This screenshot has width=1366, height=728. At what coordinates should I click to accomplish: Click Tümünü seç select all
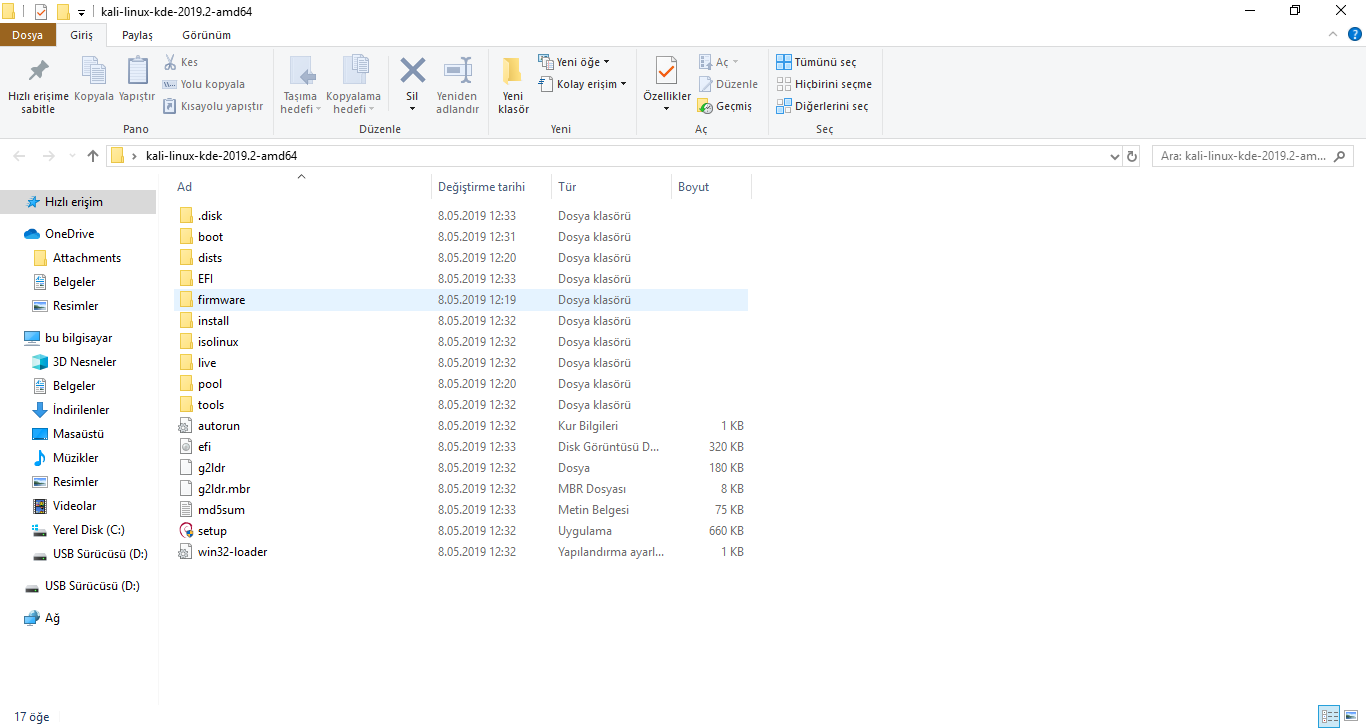coord(816,62)
